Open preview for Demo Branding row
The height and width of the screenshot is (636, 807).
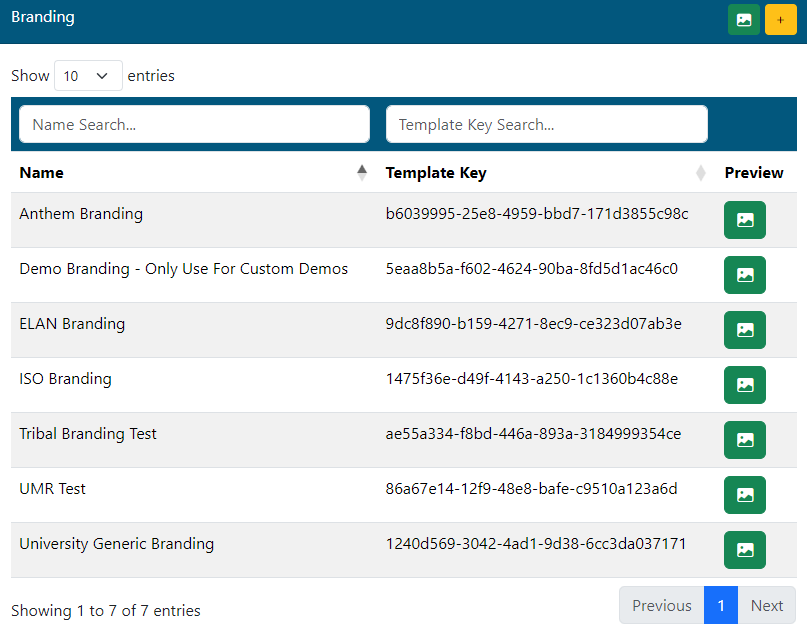[744, 275]
